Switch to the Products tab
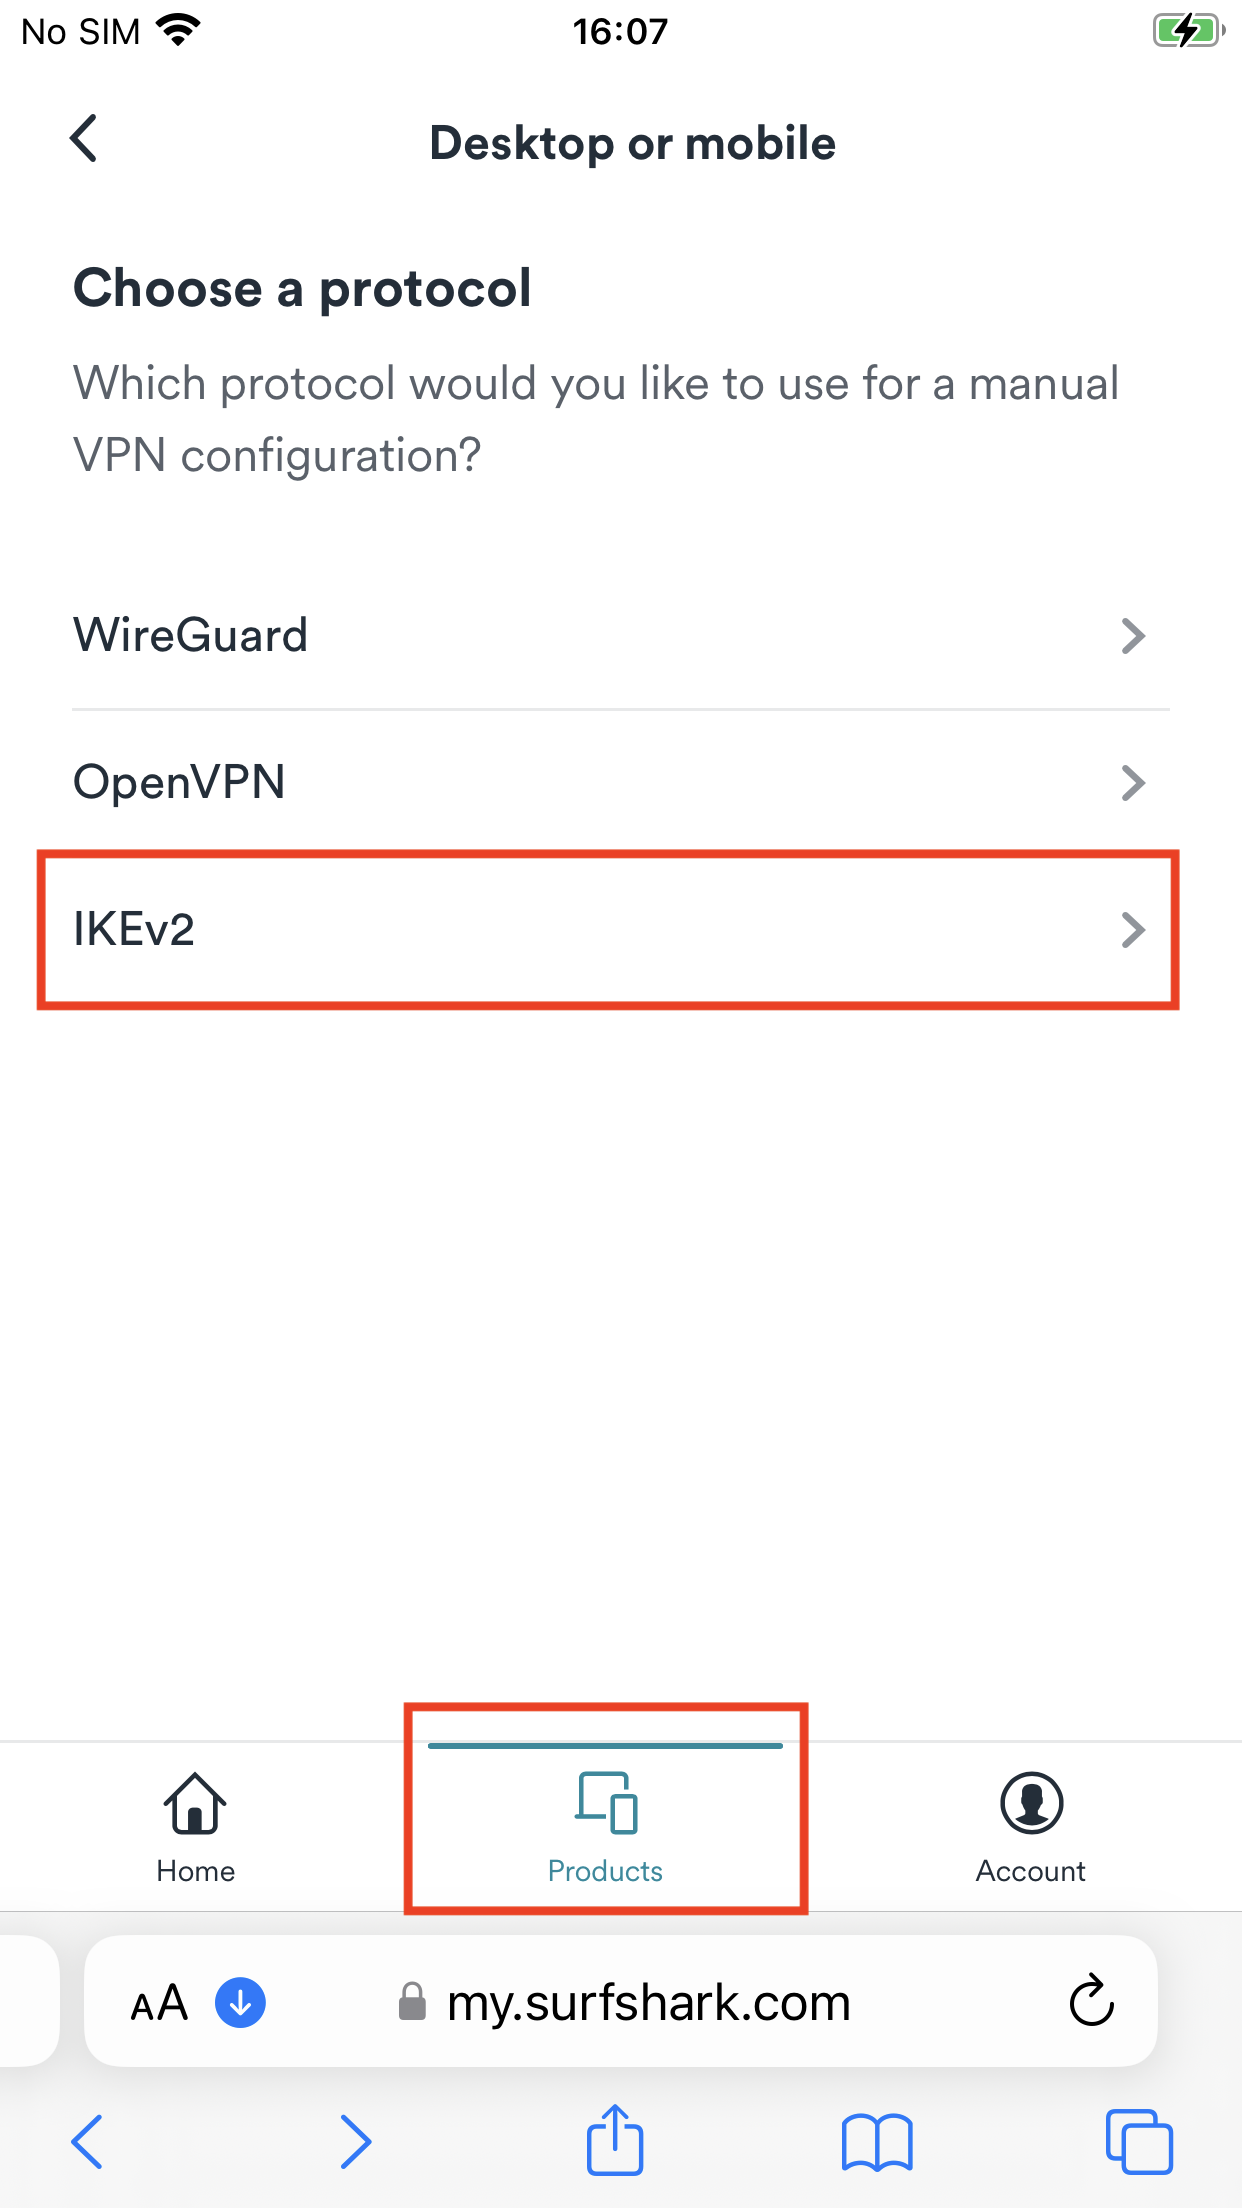The width and height of the screenshot is (1242, 2208). [606, 1826]
